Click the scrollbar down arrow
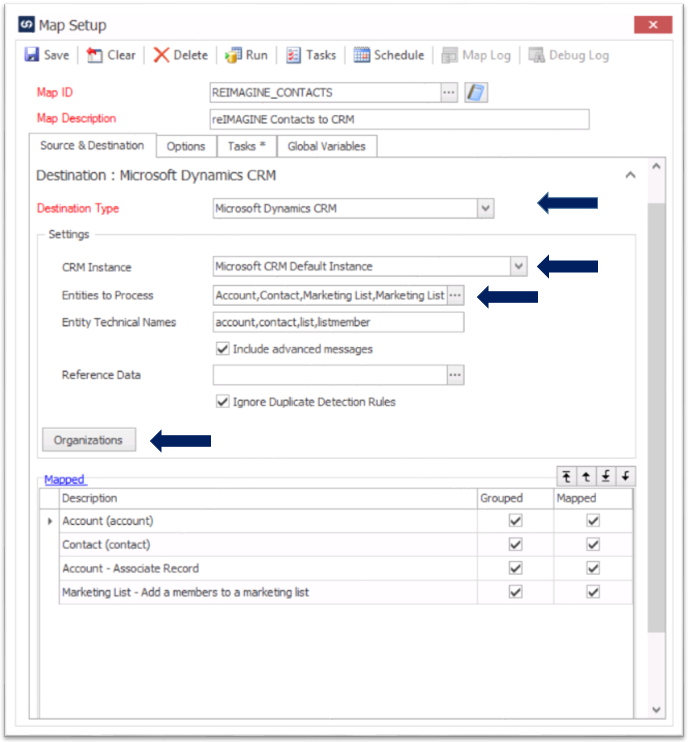690x742 pixels. pos(656,709)
